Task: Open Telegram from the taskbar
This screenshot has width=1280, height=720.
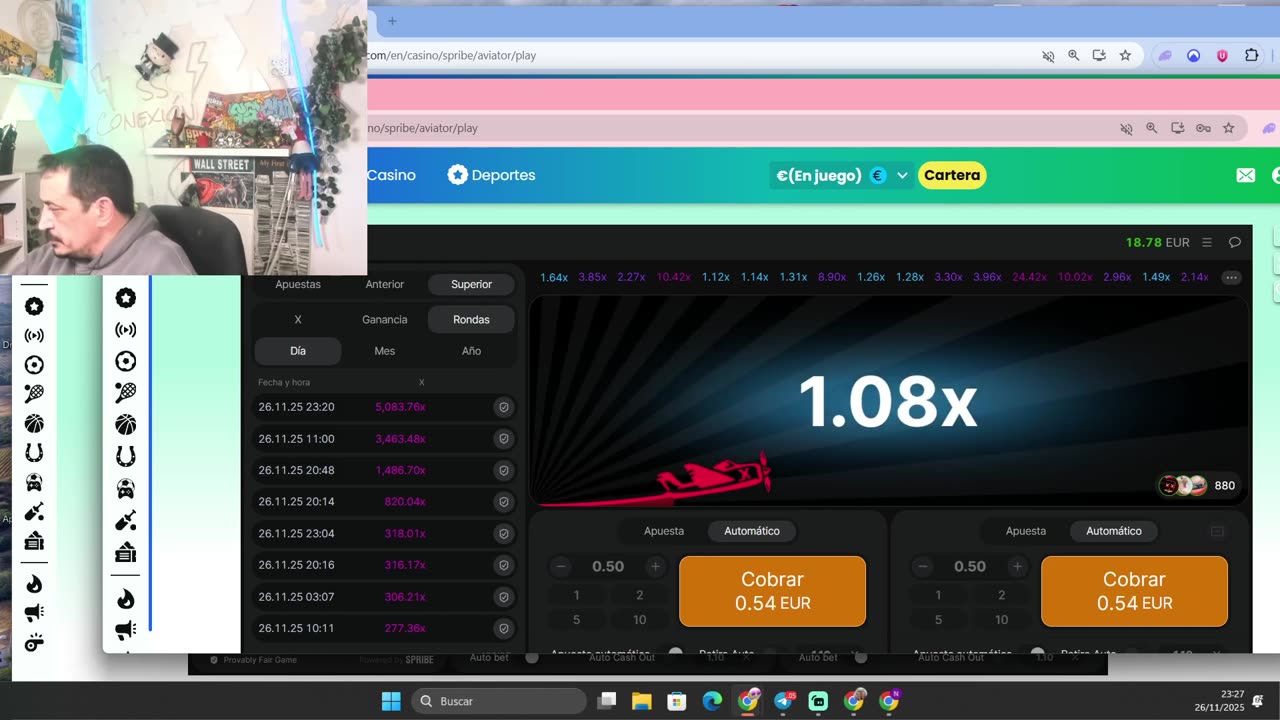Action: 783,701
